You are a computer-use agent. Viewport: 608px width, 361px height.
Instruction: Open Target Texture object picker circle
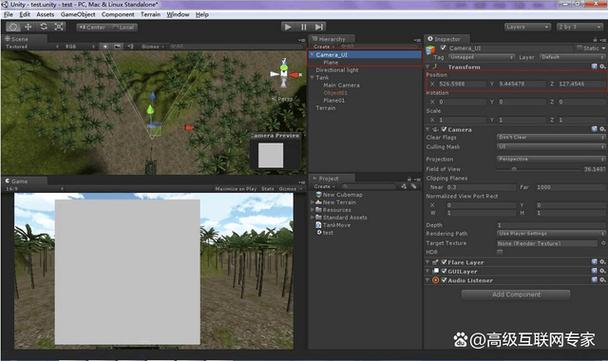[x=603, y=243]
